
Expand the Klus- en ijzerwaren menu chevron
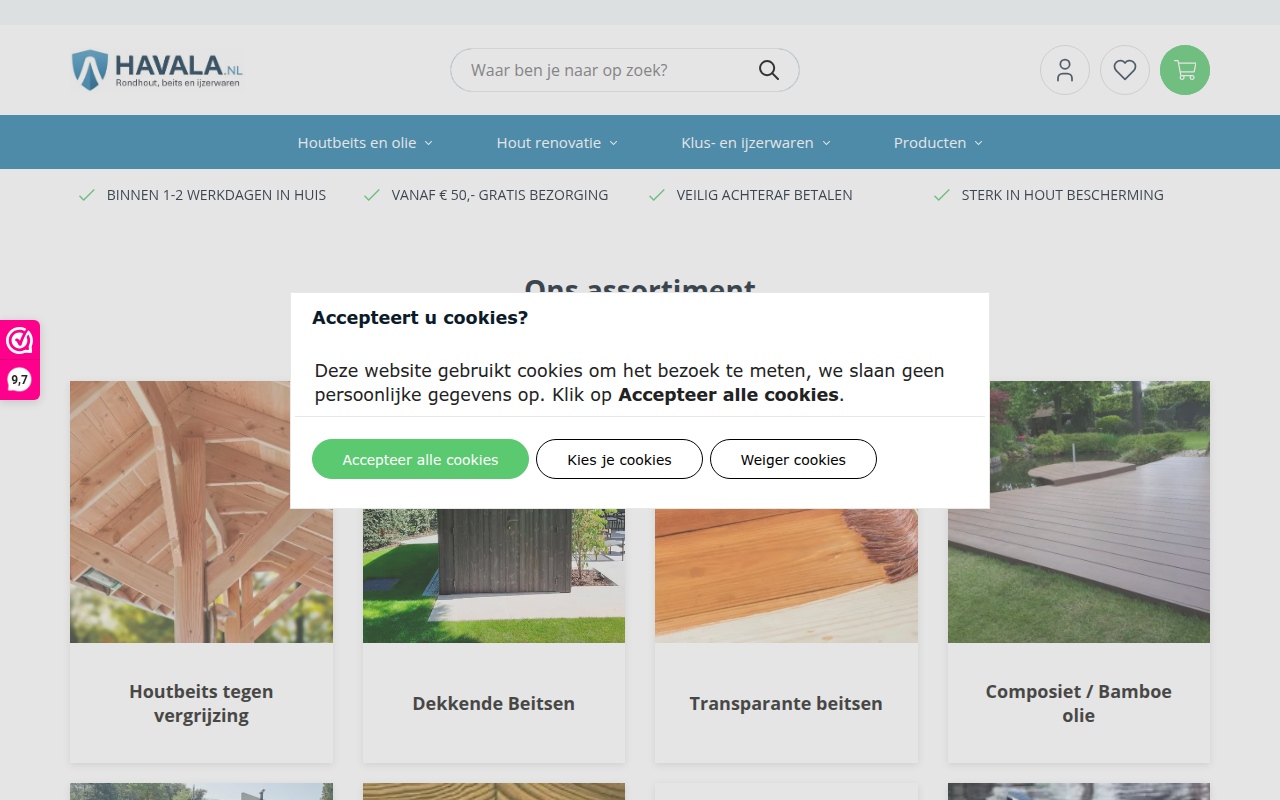pyautogui.click(x=826, y=143)
